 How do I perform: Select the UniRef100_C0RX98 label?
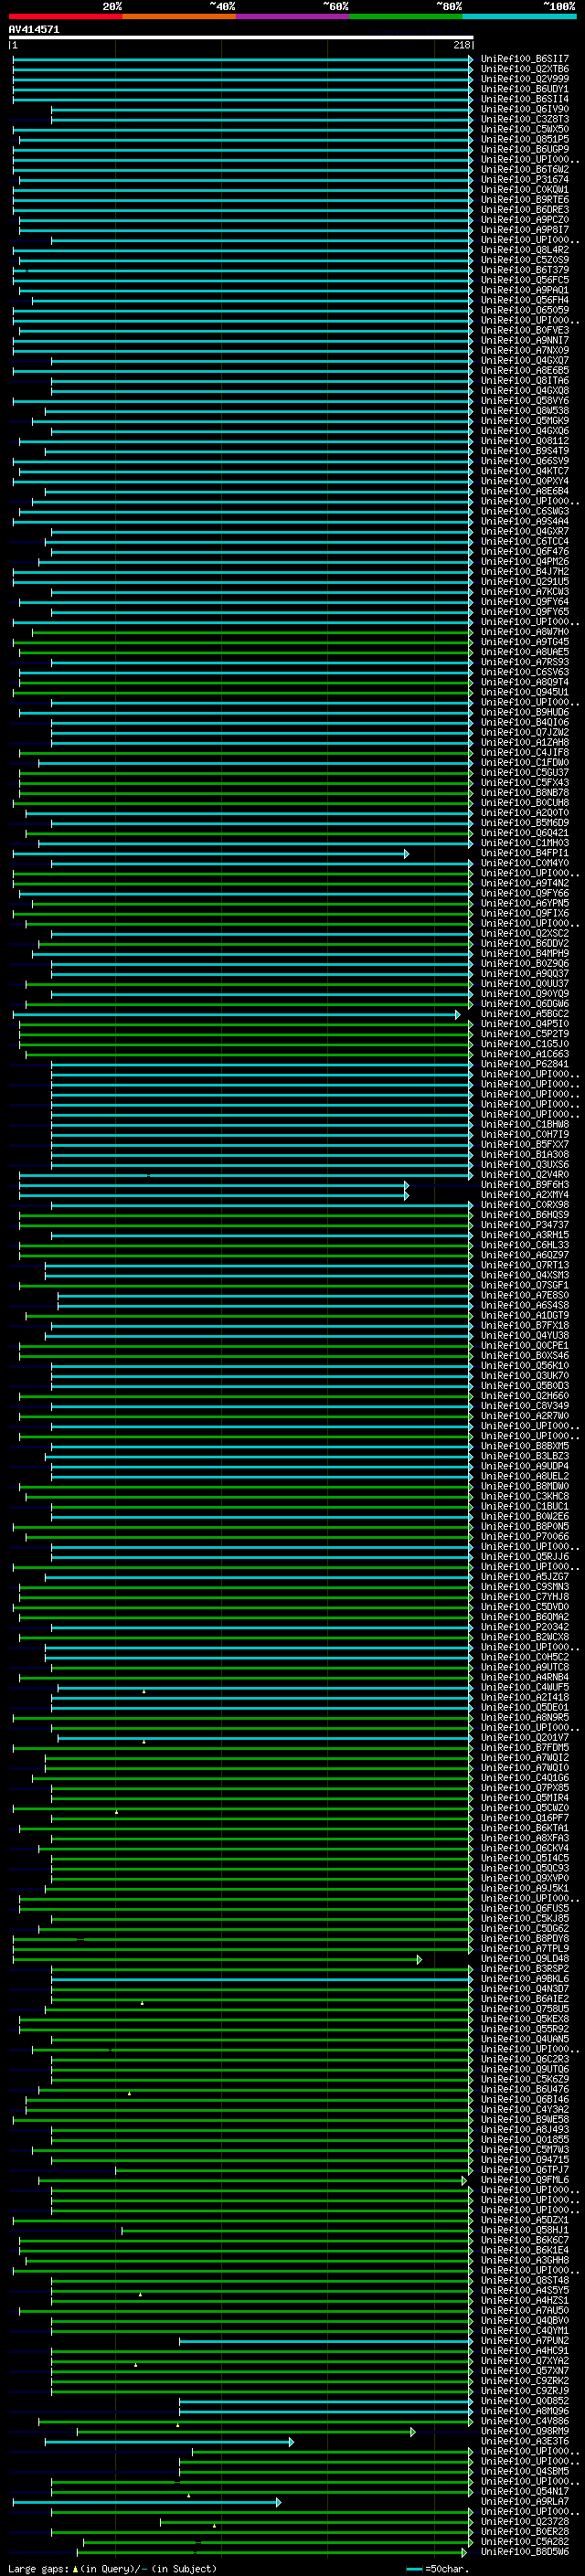click(525, 1205)
